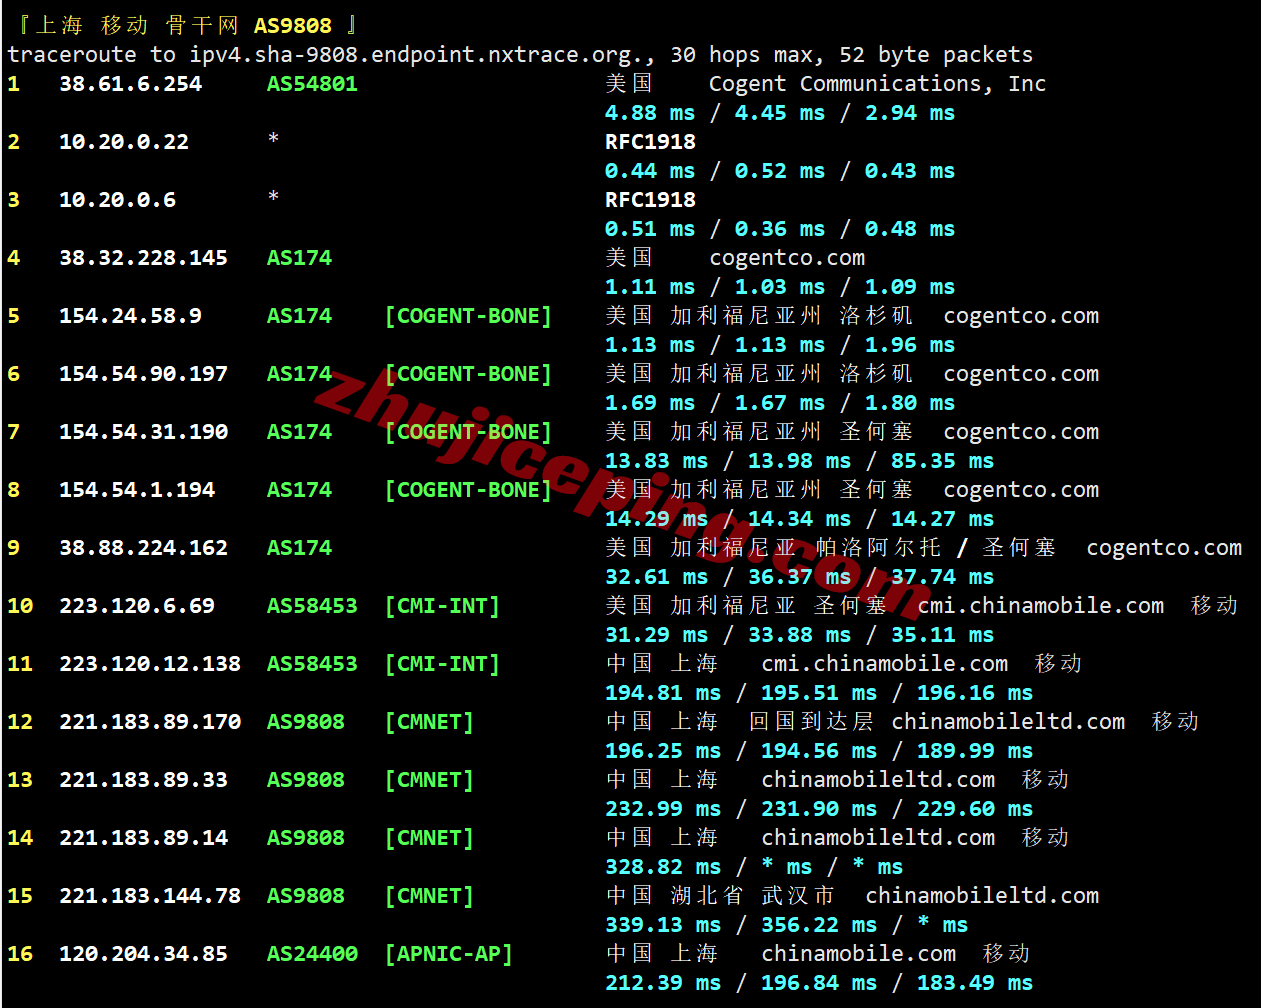The height and width of the screenshot is (1008, 1261).
Task: Click the [CMI-INT] tag in the 223.120.6.69 row
Action: [442, 606]
